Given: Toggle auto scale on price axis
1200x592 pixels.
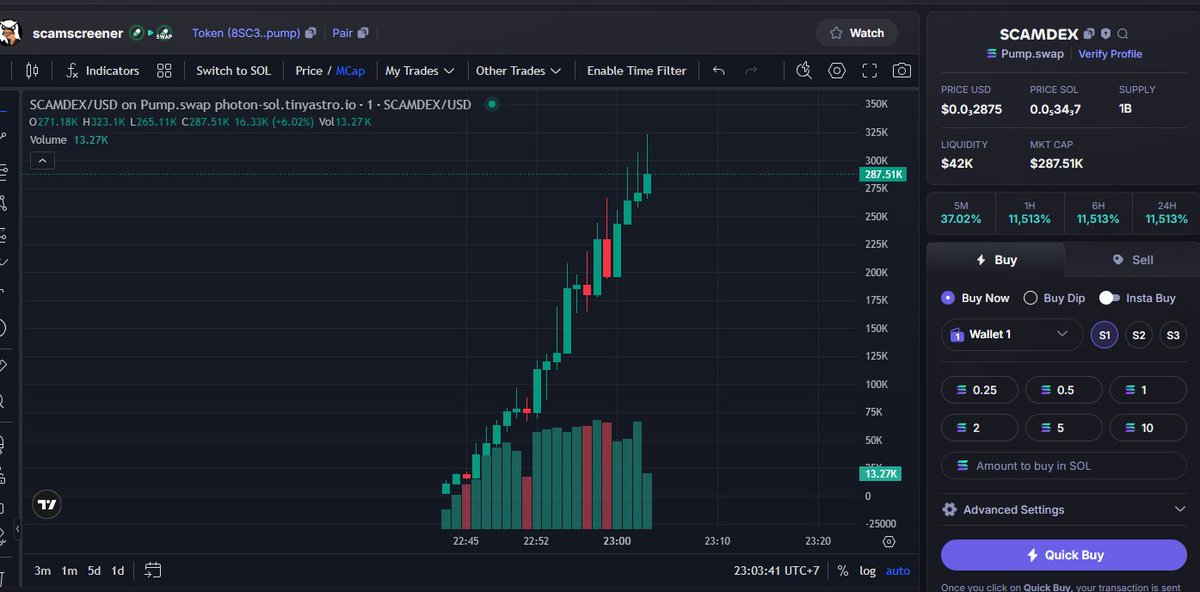Looking at the screenshot, I should [898, 570].
